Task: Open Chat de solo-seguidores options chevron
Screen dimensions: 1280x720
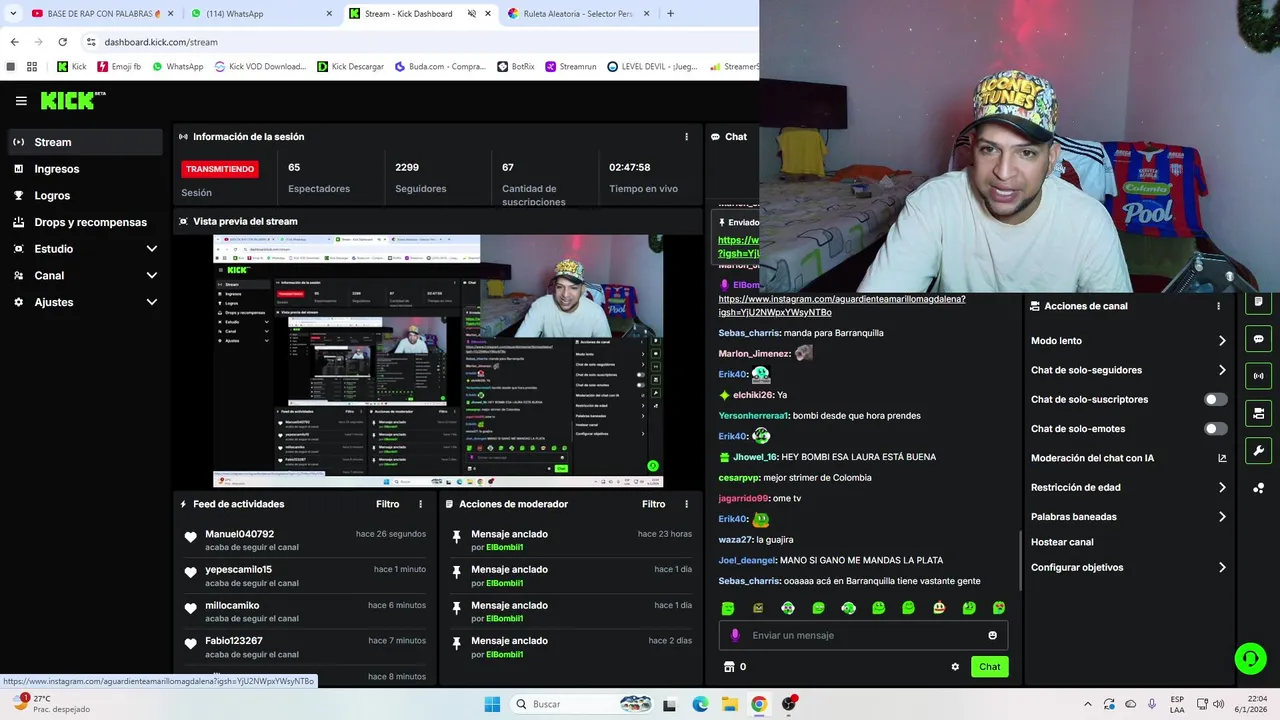Action: click(x=1222, y=370)
